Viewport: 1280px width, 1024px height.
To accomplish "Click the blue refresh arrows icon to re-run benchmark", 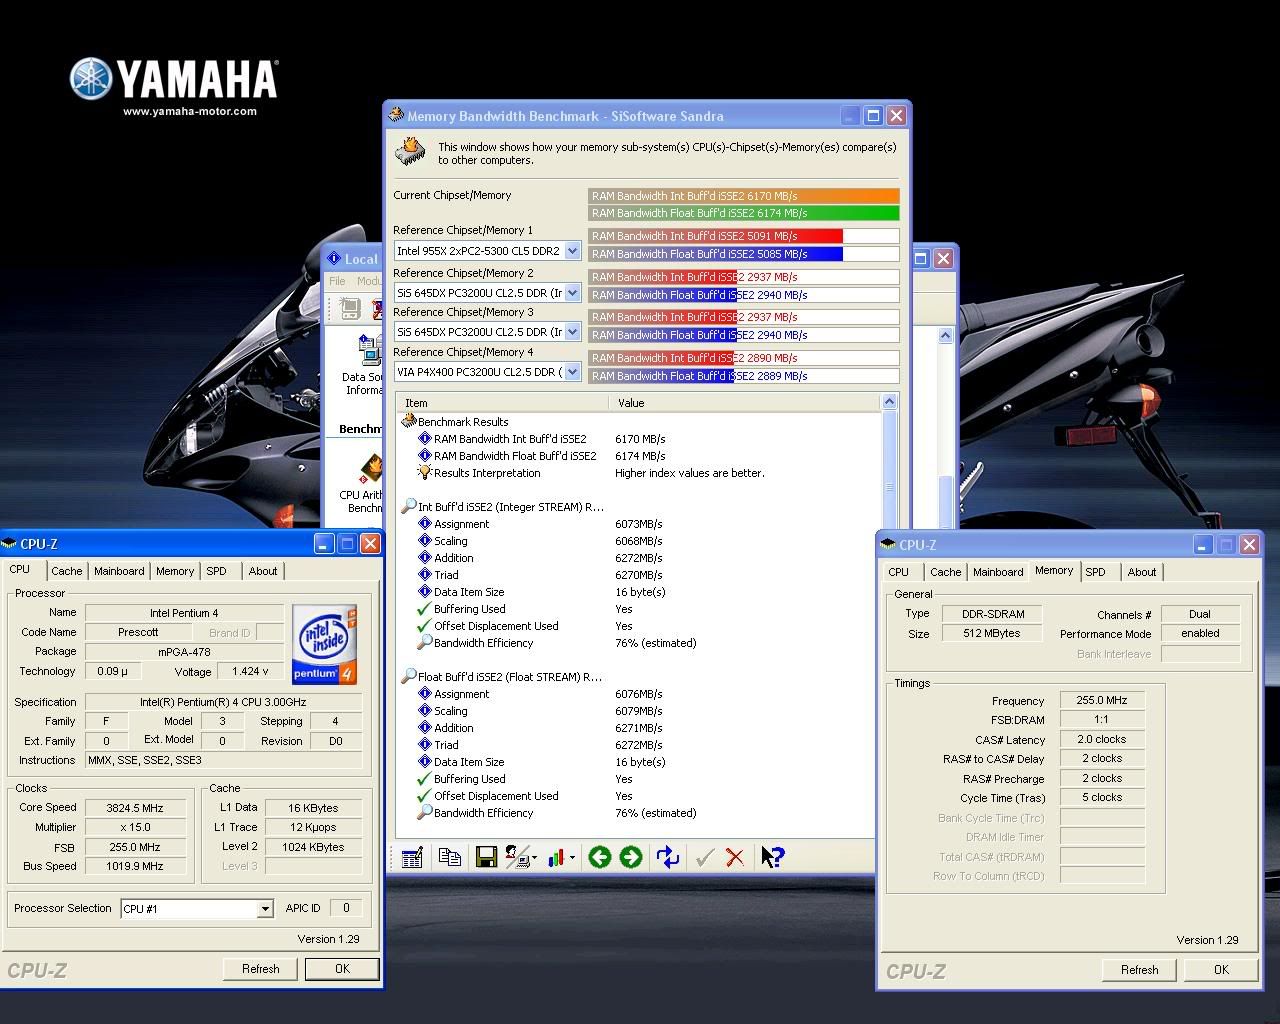I will tap(667, 857).
